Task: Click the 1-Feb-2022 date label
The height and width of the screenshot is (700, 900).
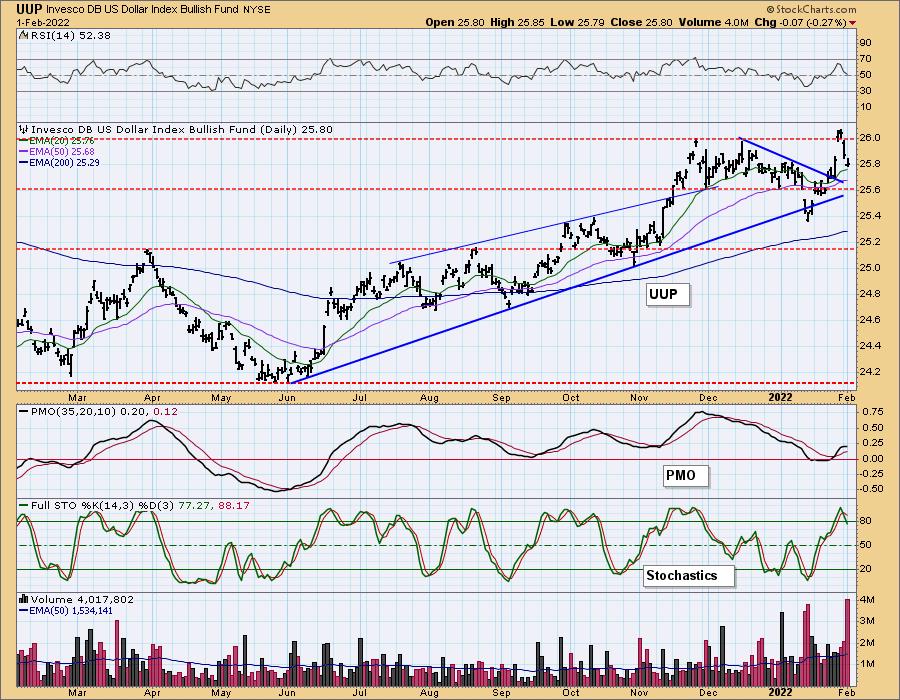Action: coord(43,22)
